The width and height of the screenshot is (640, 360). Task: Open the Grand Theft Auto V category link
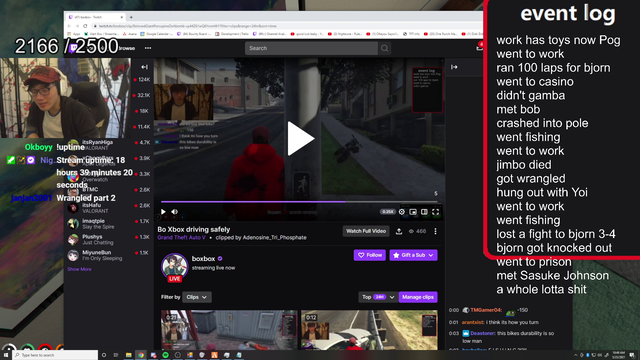point(182,238)
